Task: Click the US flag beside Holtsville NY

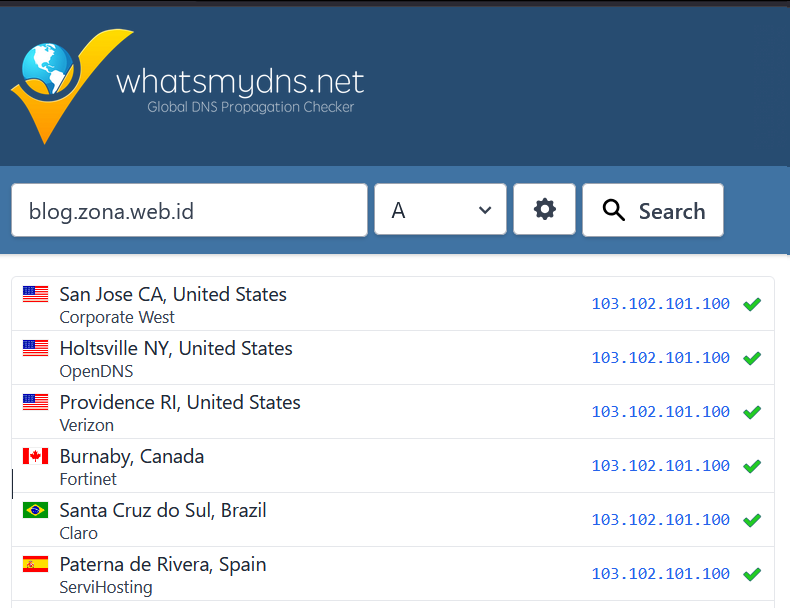Action: (x=35, y=348)
